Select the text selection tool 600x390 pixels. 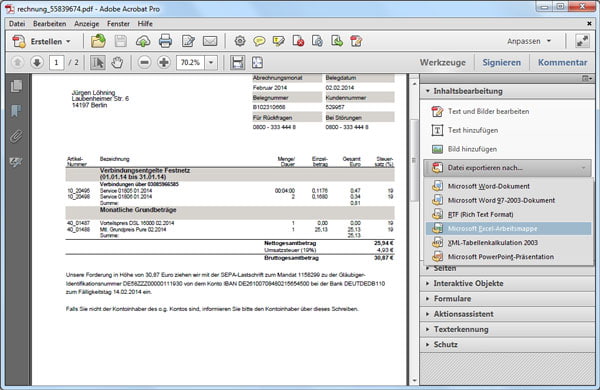tap(98, 62)
